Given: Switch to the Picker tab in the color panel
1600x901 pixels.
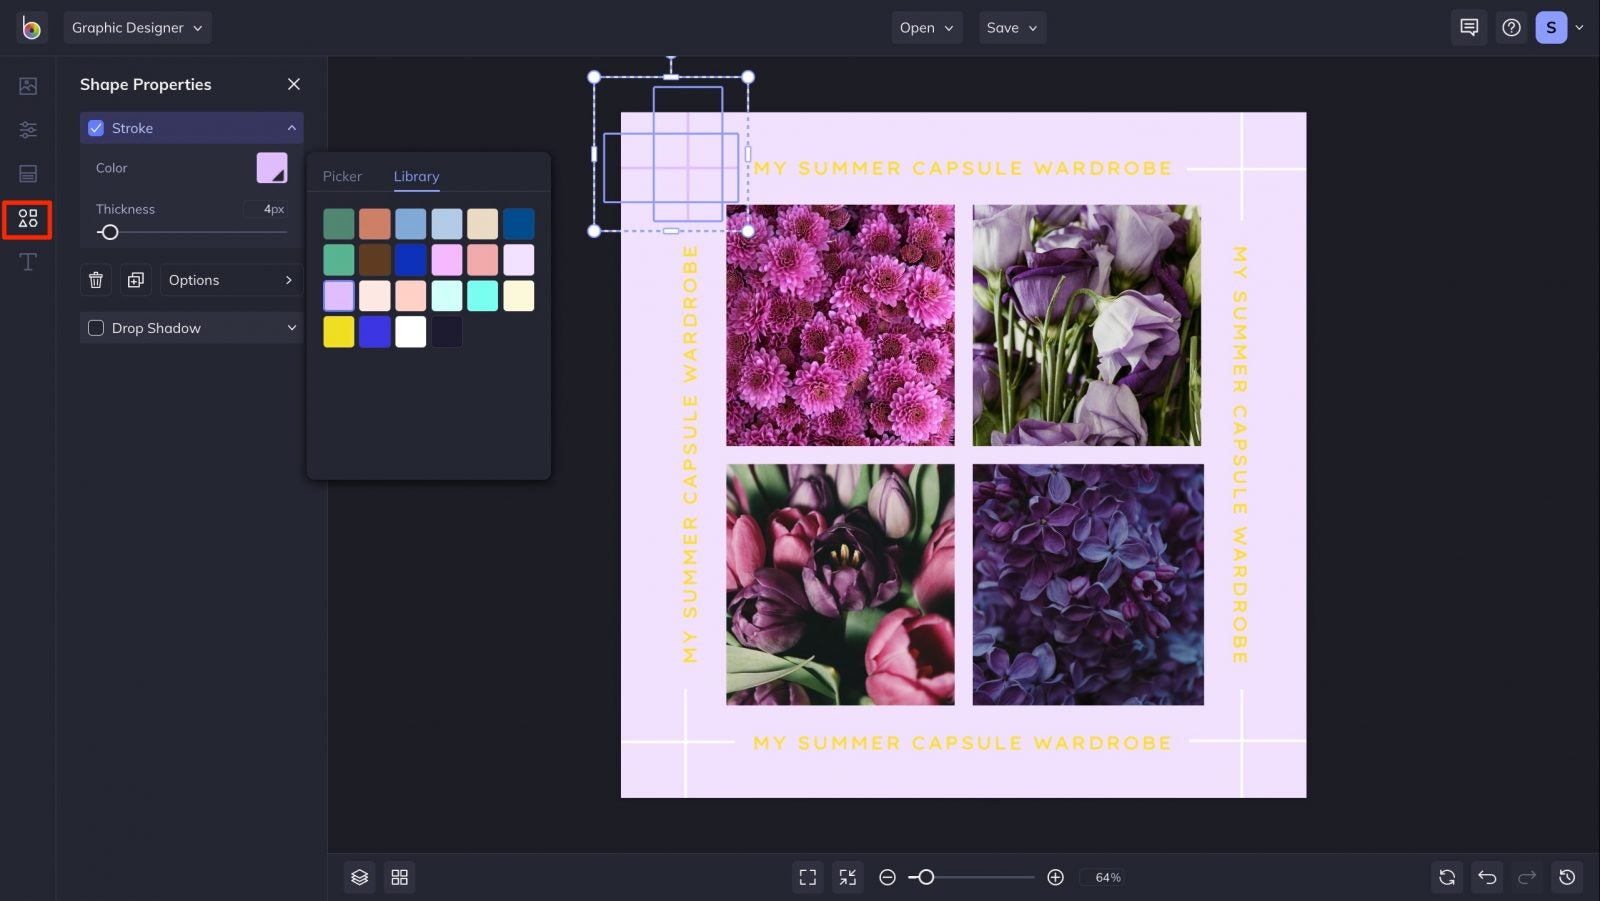Looking at the screenshot, I should pyautogui.click(x=342, y=176).
